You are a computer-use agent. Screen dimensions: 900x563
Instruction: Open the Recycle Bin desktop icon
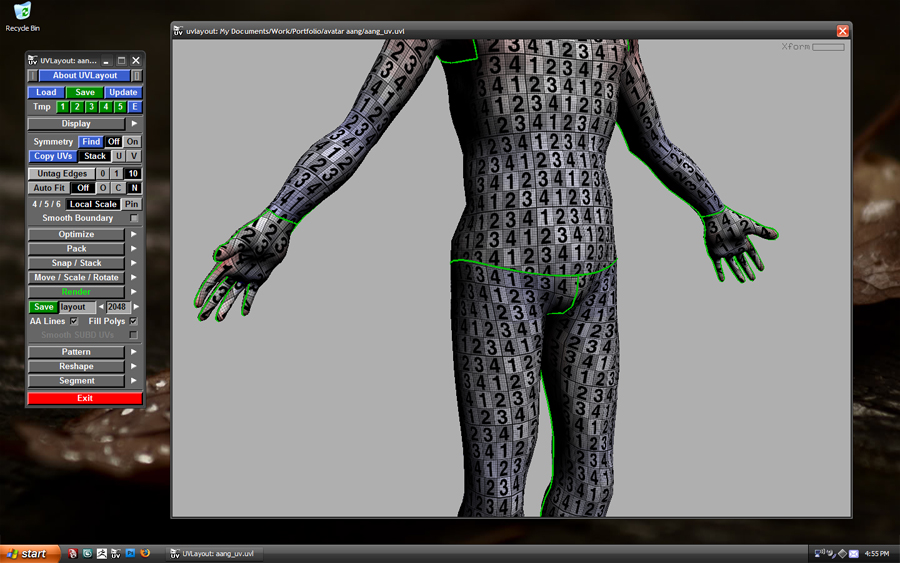(22, 16)
